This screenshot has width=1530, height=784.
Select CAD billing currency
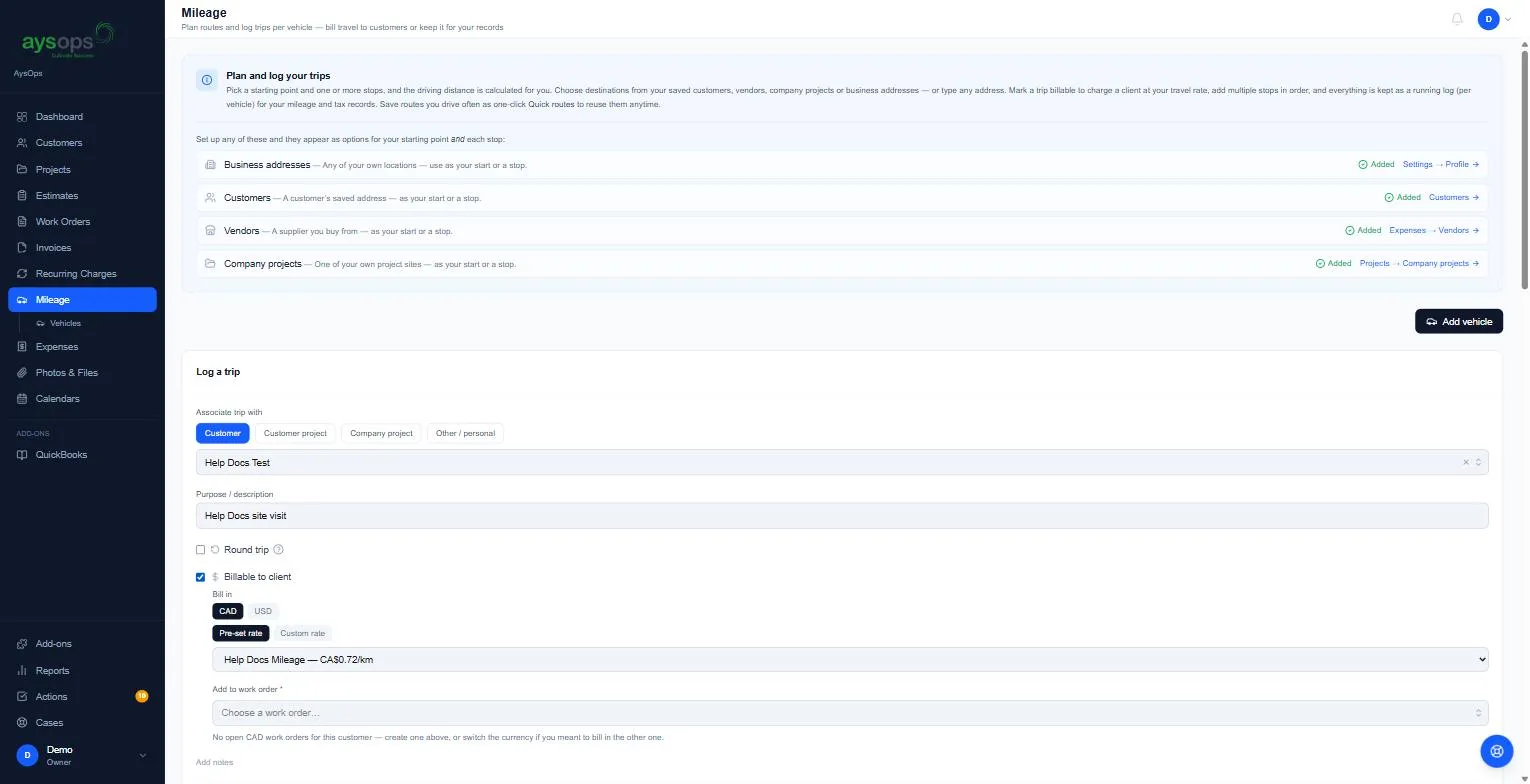(228, 611)
